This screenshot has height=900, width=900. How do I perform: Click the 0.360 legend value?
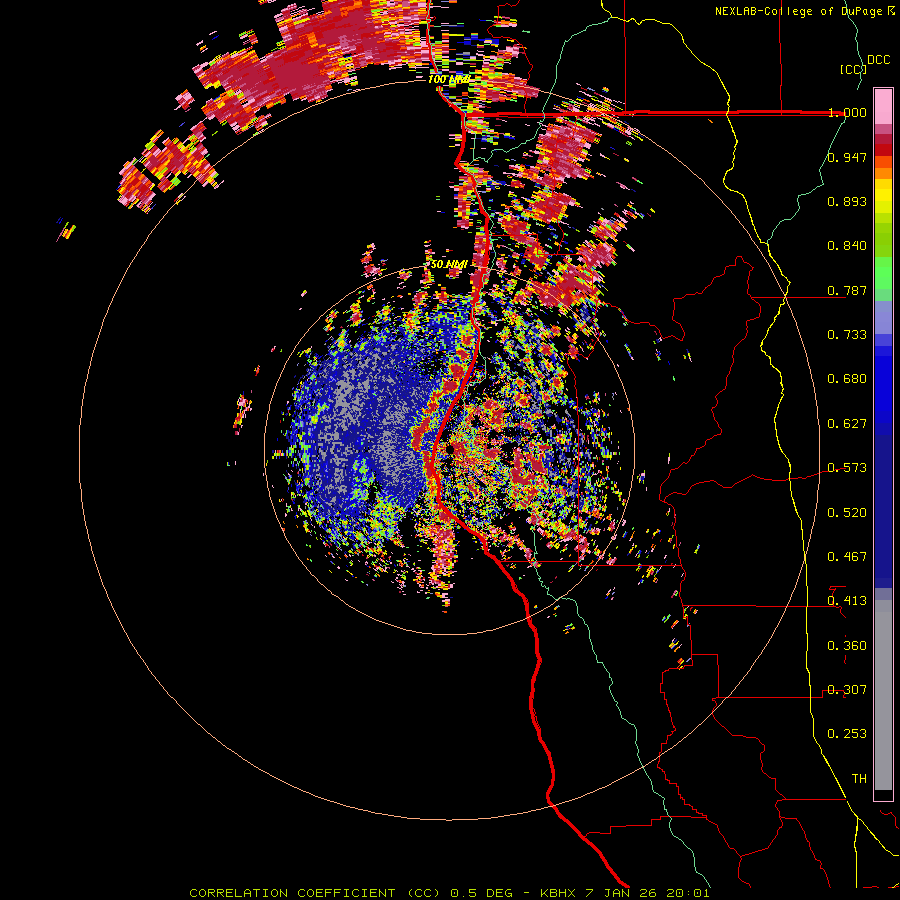(847, 646)
